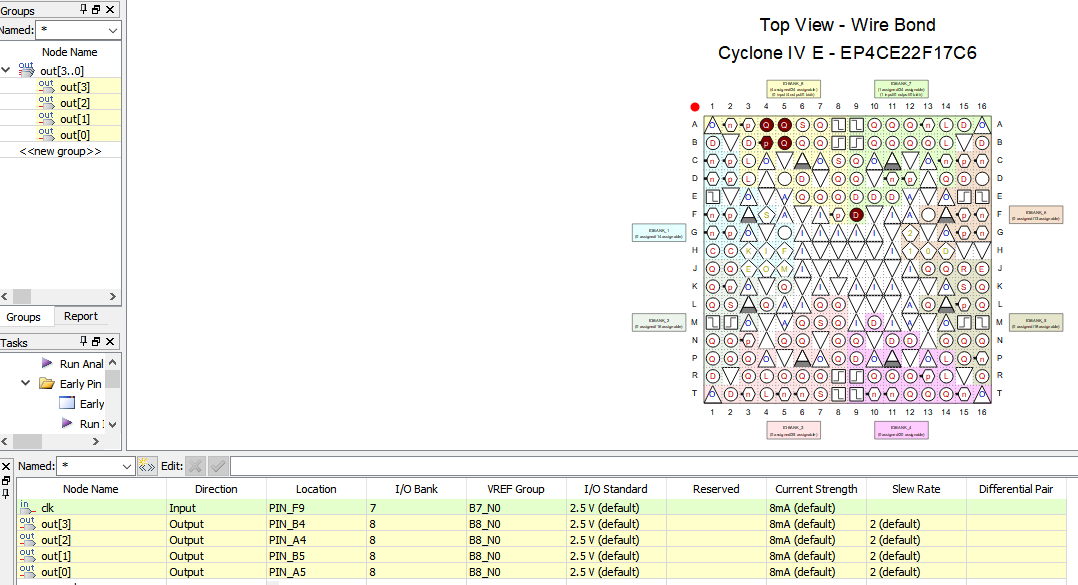This screenshot has height=585, width=1078.
Task: Switch to the Groups tab
Action: coord(23,317)
